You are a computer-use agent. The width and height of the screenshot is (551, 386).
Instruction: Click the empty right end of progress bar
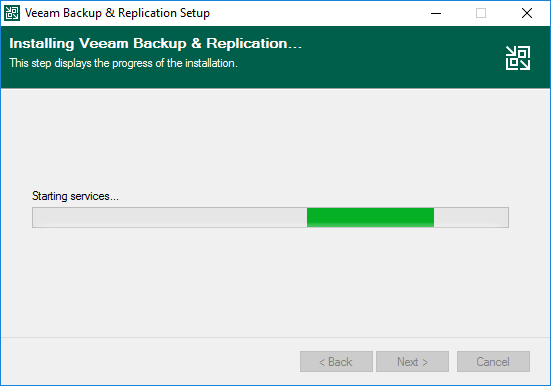(471, 217)
